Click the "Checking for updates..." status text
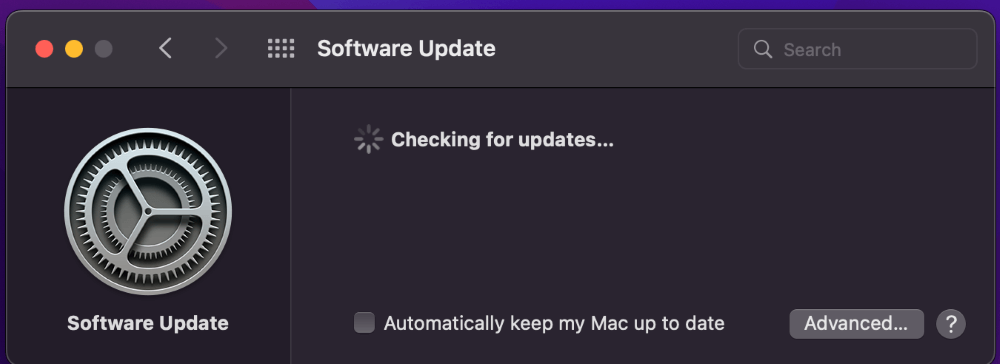This screenshot has width=1000, height=364. pos(502,140)
